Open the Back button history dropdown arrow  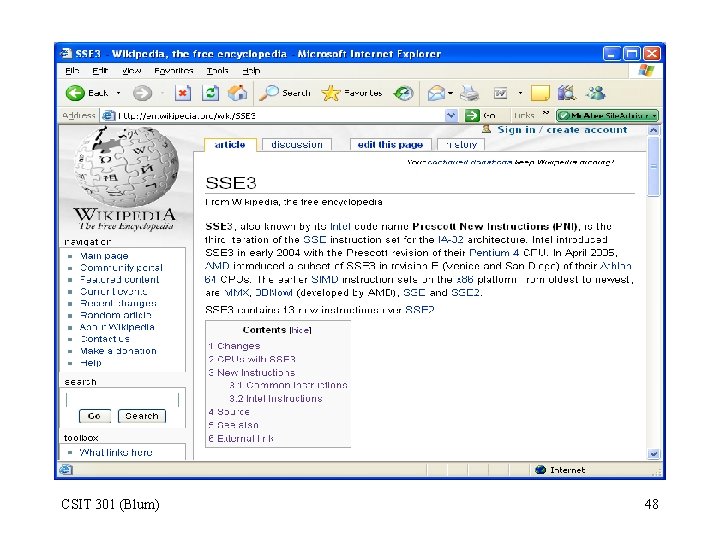tap(118, 93)
